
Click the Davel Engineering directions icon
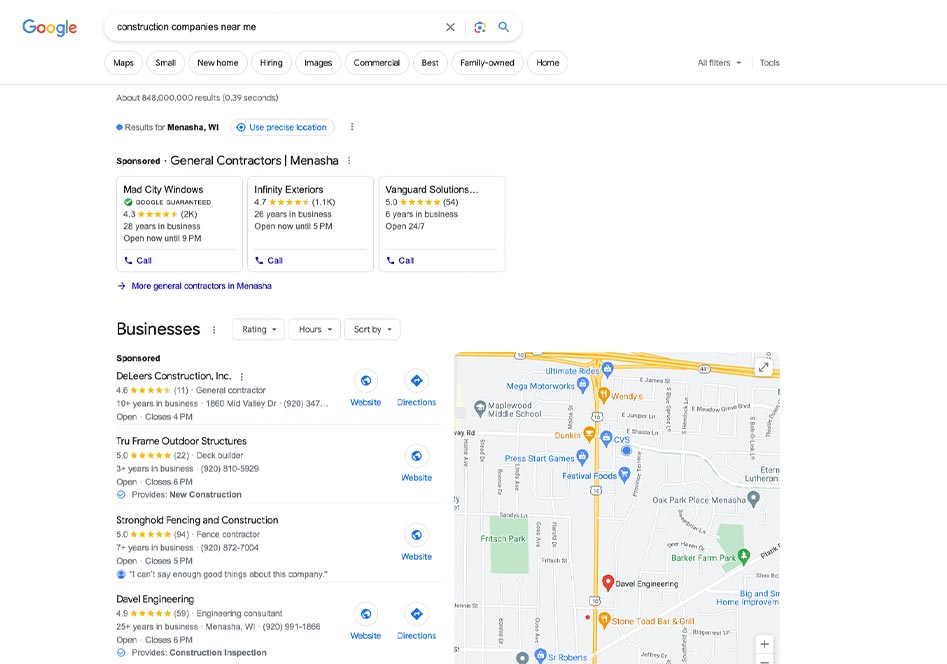[417, 614]
